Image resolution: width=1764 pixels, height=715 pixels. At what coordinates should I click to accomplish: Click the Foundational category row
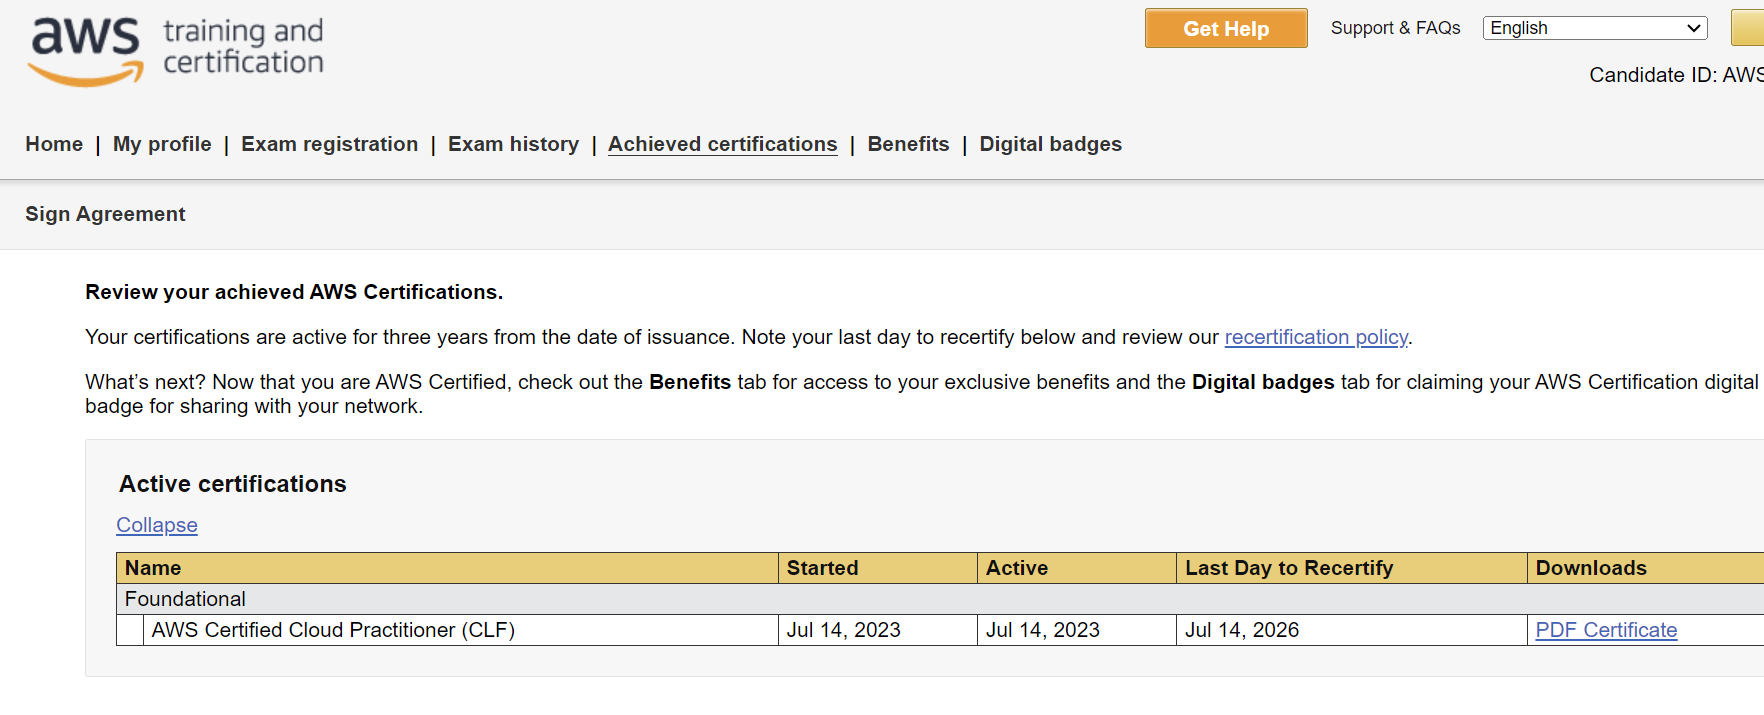coord(940,599)
